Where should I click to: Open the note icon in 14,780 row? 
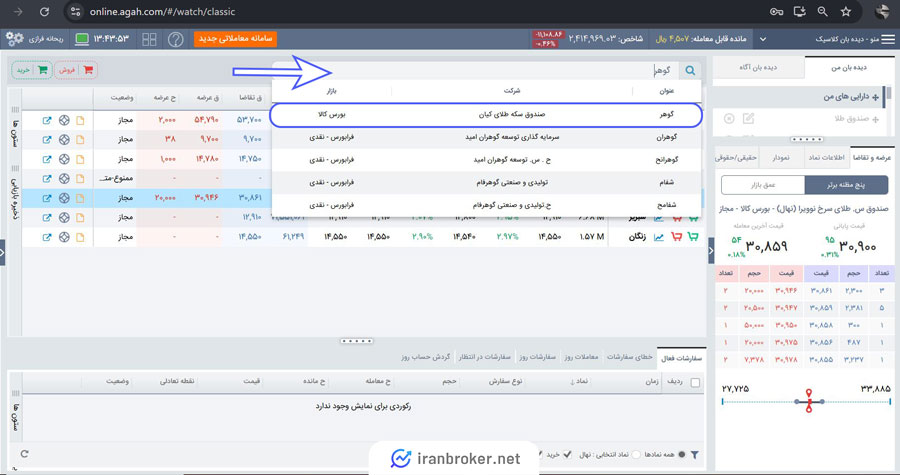click(x=80, y=159)
